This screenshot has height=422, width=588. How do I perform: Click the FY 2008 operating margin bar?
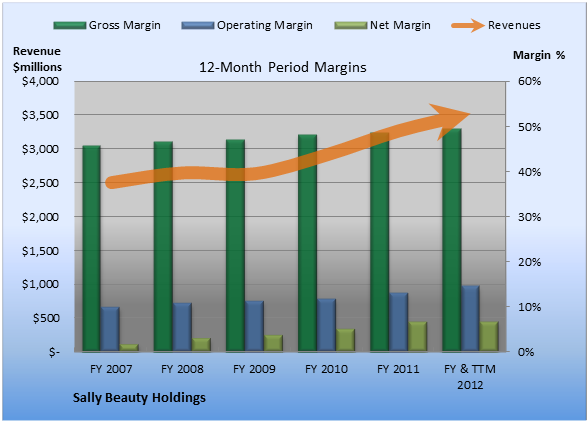click(182, 327)
